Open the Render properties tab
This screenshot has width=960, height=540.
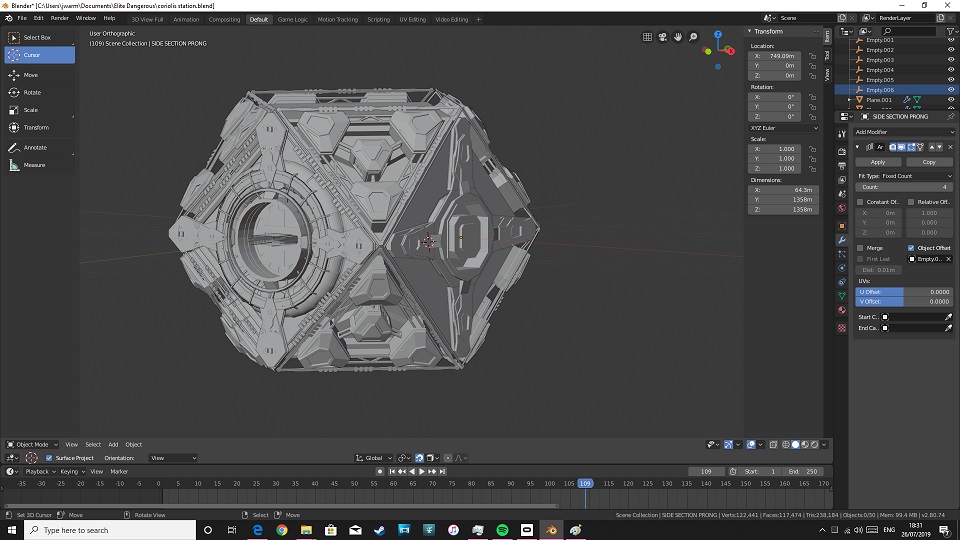(842, 151)
